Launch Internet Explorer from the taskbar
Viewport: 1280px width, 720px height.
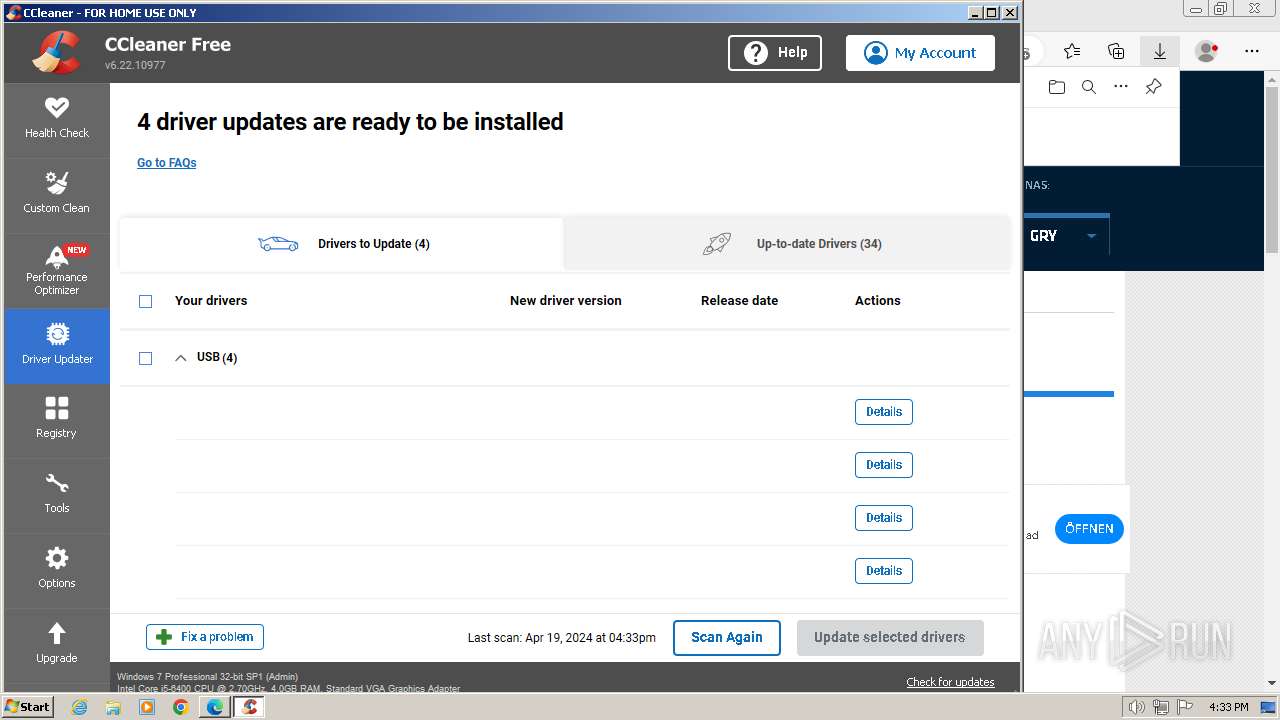[x=79, y=707]
